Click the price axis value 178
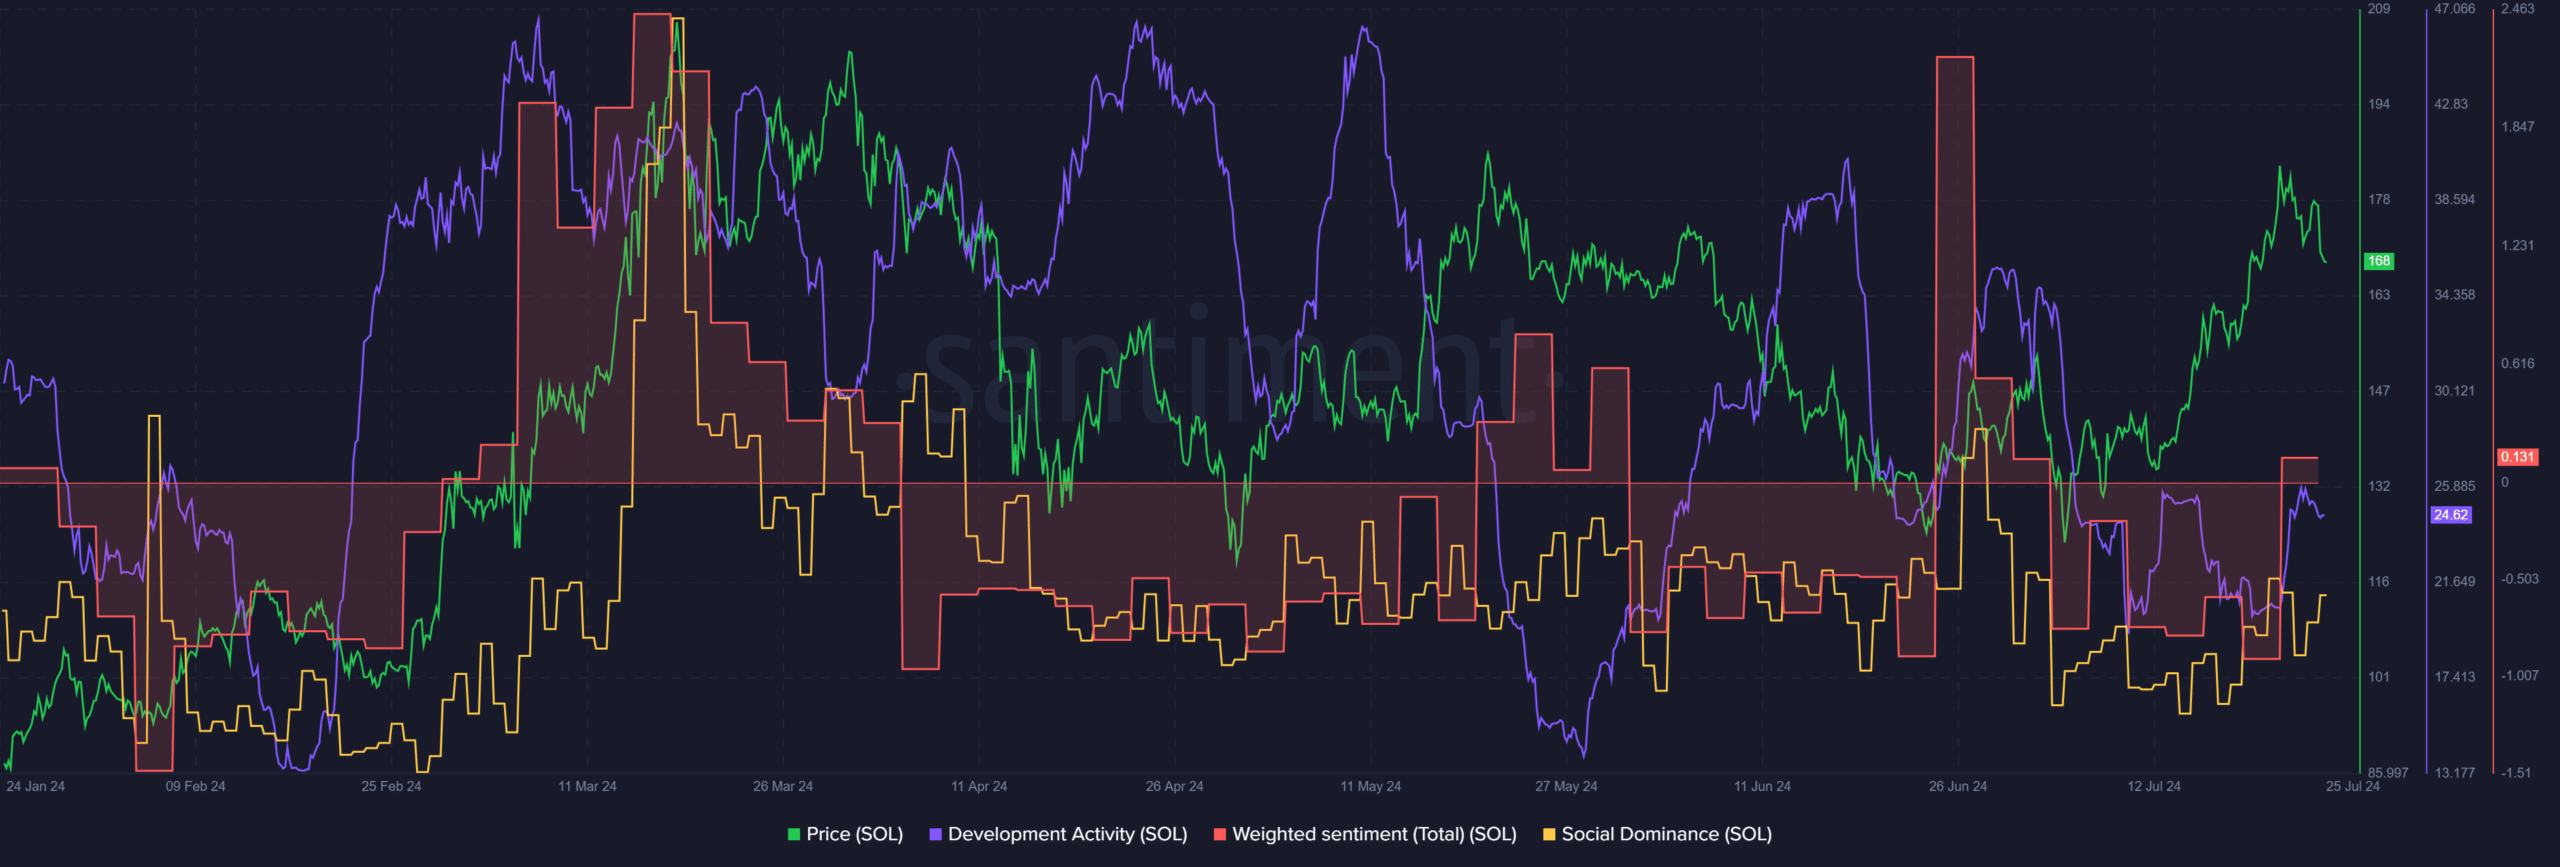Viewport: 2560px width, 867px height. coord(2379,200)
